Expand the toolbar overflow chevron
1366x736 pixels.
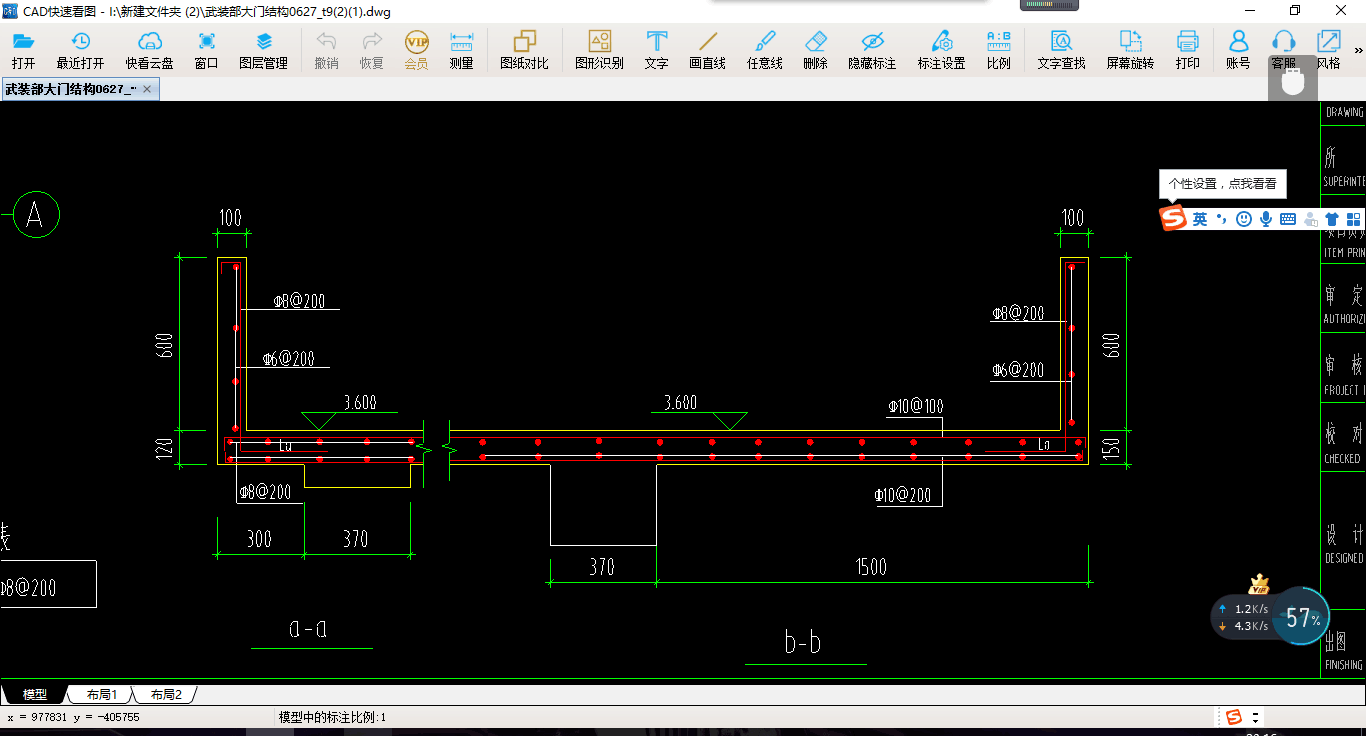click(x=1359, y=50)
